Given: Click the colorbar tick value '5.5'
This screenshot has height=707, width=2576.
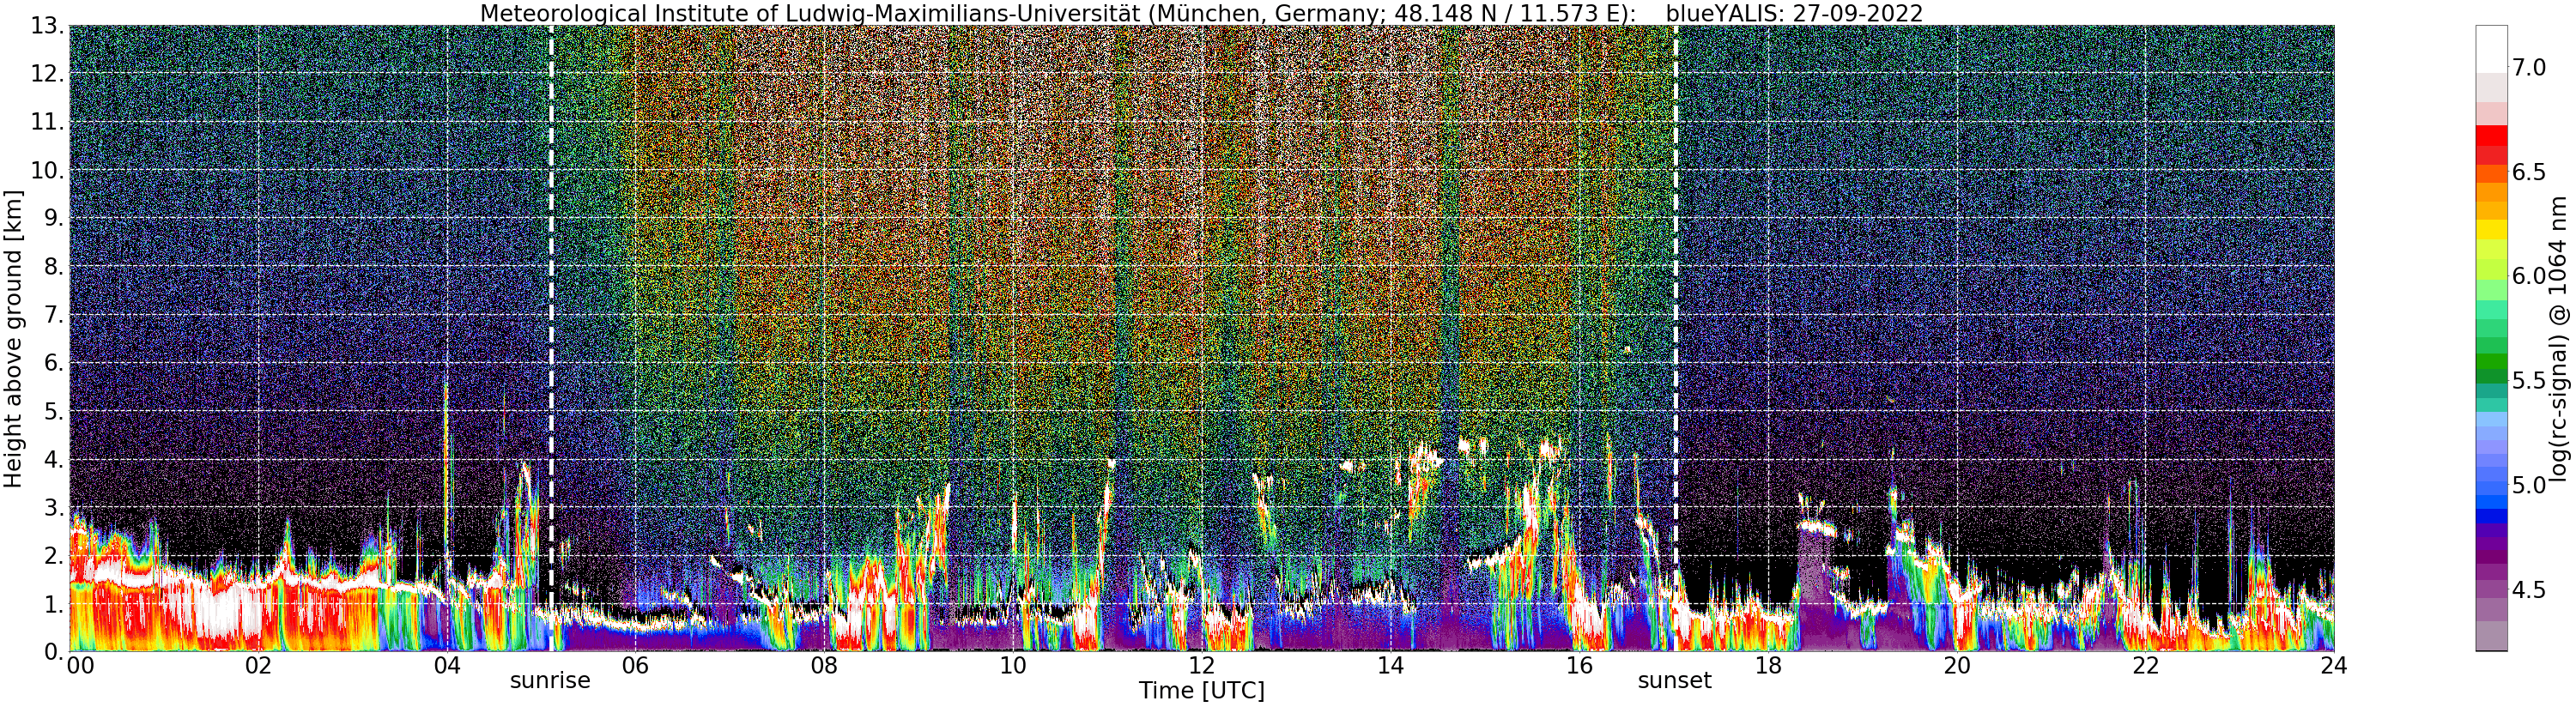Looking at the screenshot, I should coord(2530,380).
